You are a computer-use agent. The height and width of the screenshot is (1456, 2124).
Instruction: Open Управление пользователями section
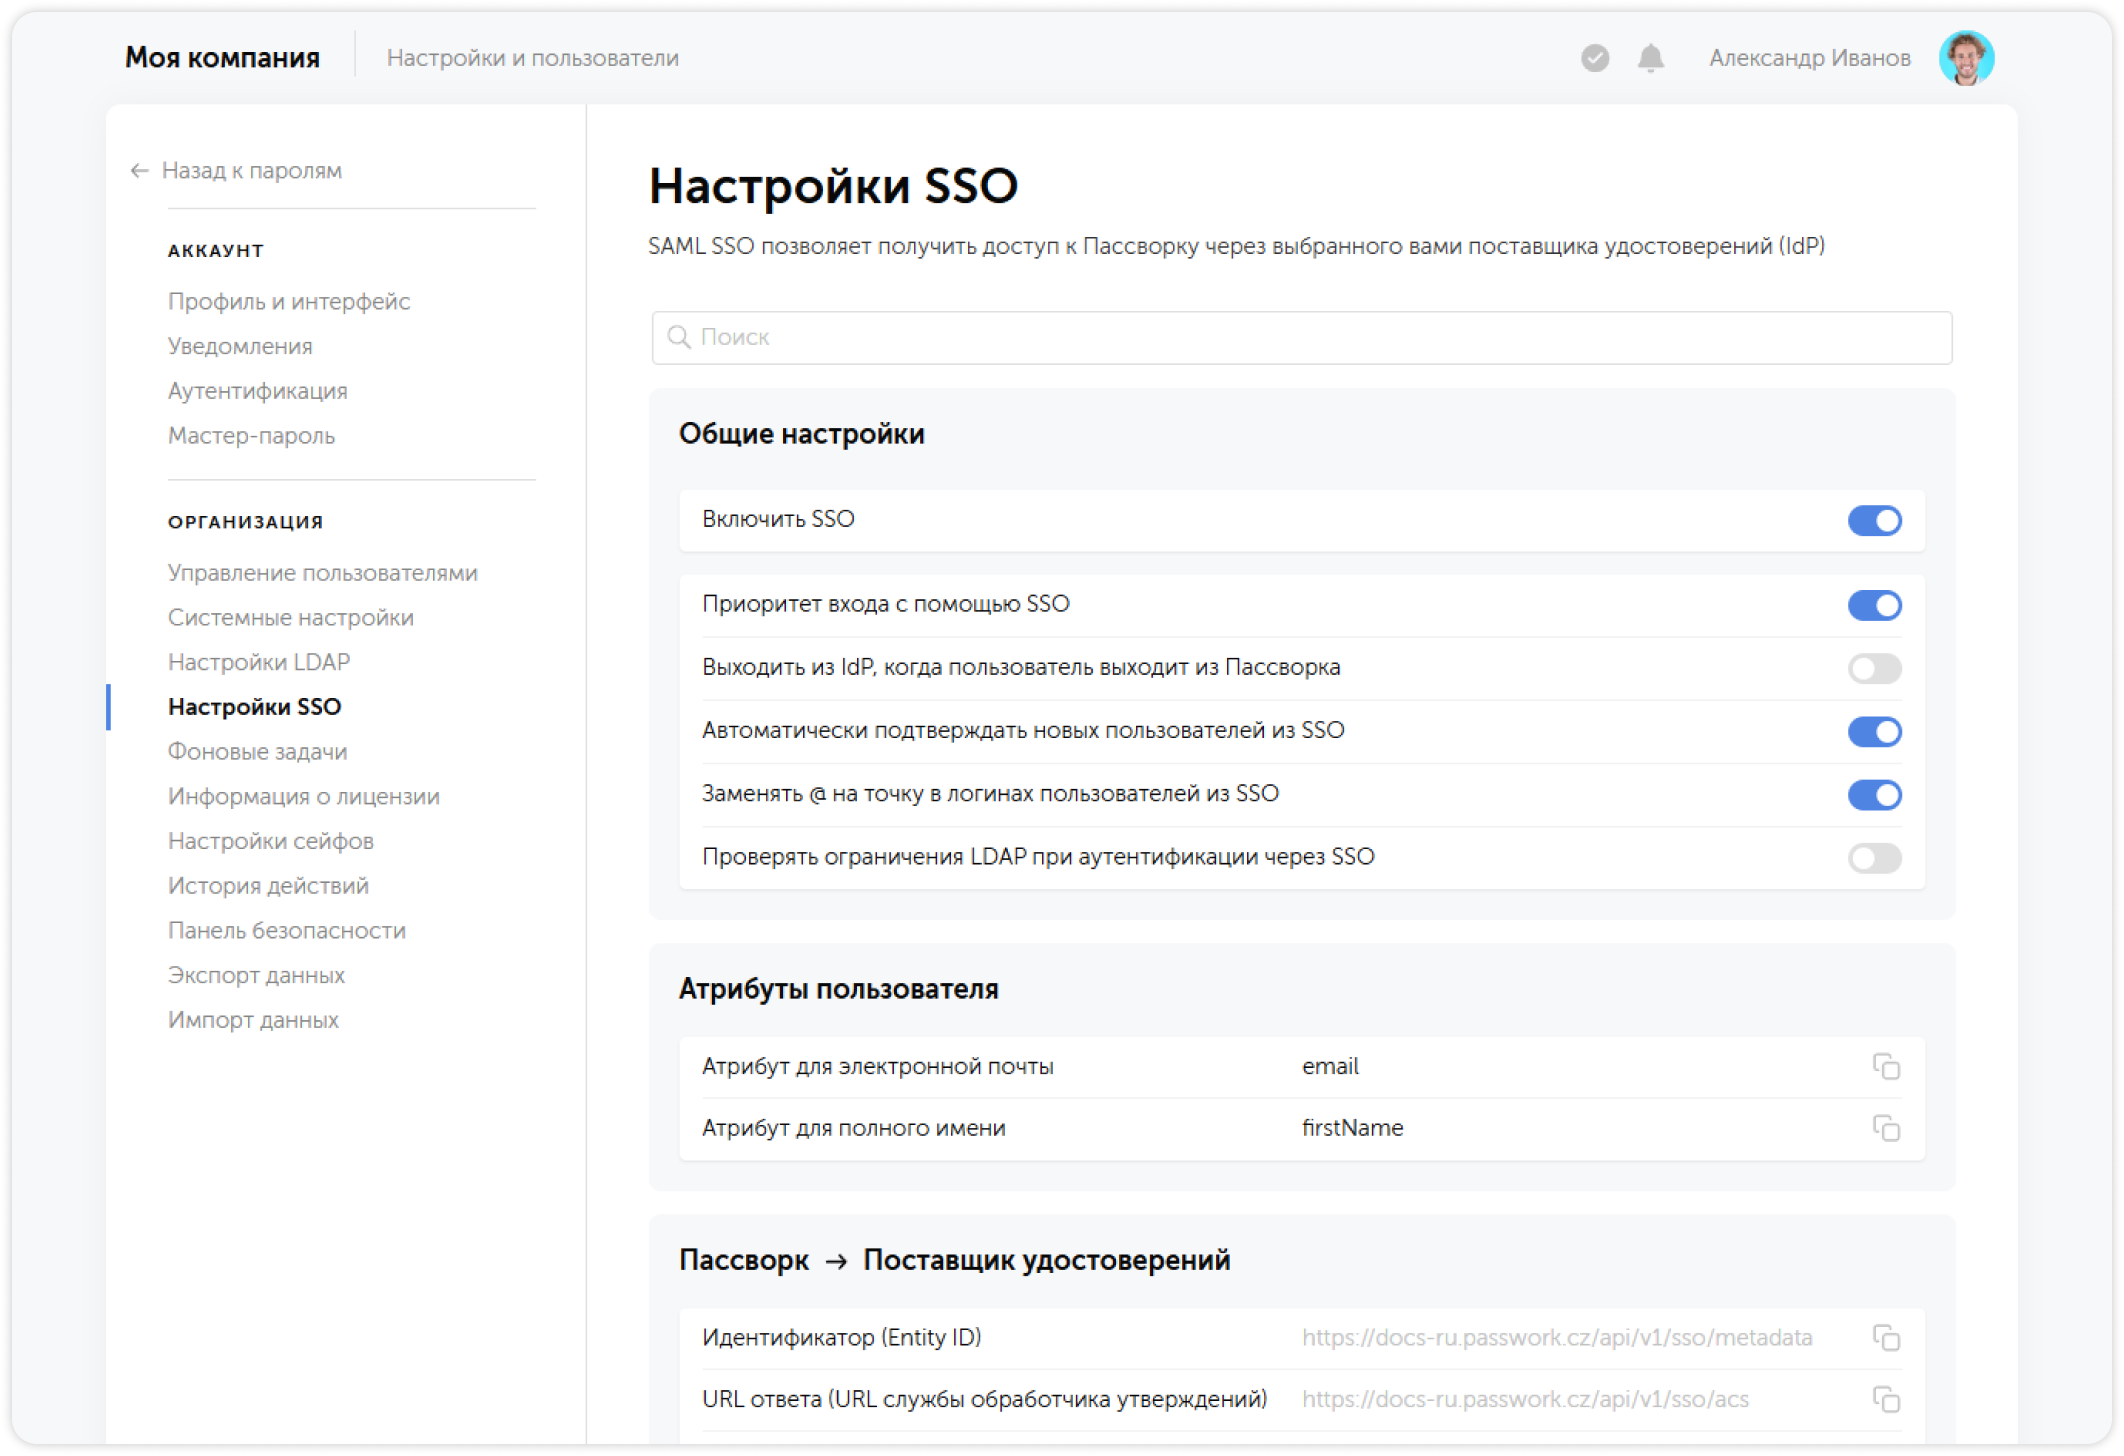point(322,572)
